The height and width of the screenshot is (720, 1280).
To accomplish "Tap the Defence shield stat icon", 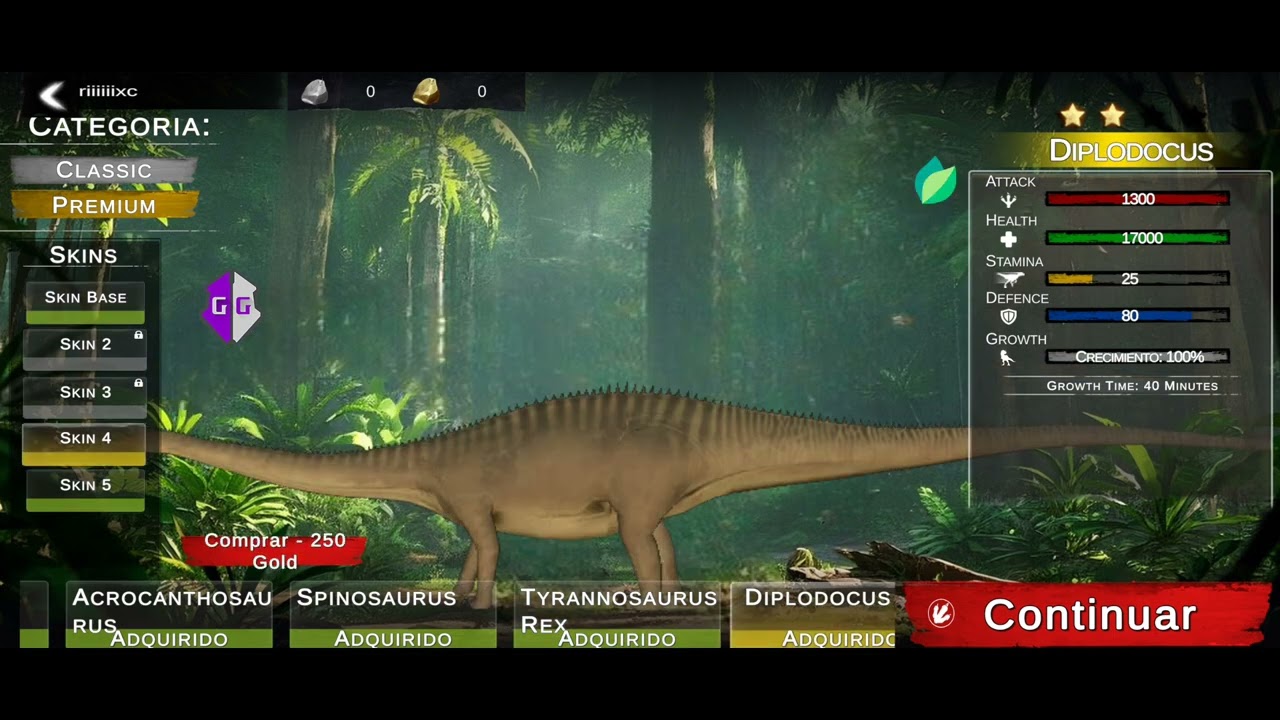I will (x=1008, y=317).
